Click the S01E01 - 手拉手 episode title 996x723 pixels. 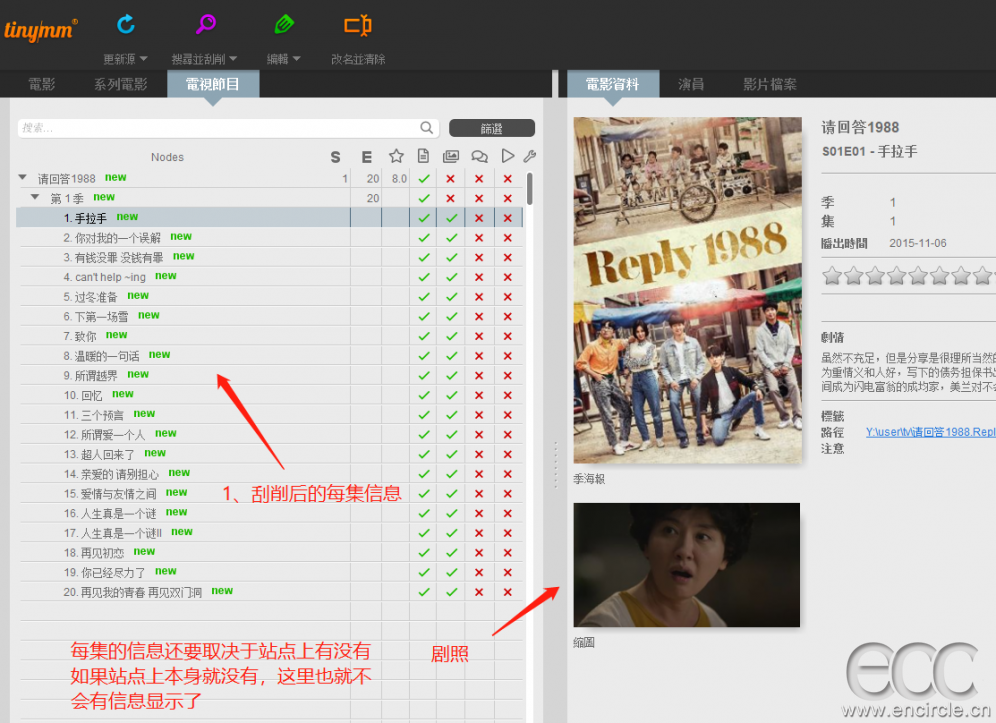(x=870, y=151)
